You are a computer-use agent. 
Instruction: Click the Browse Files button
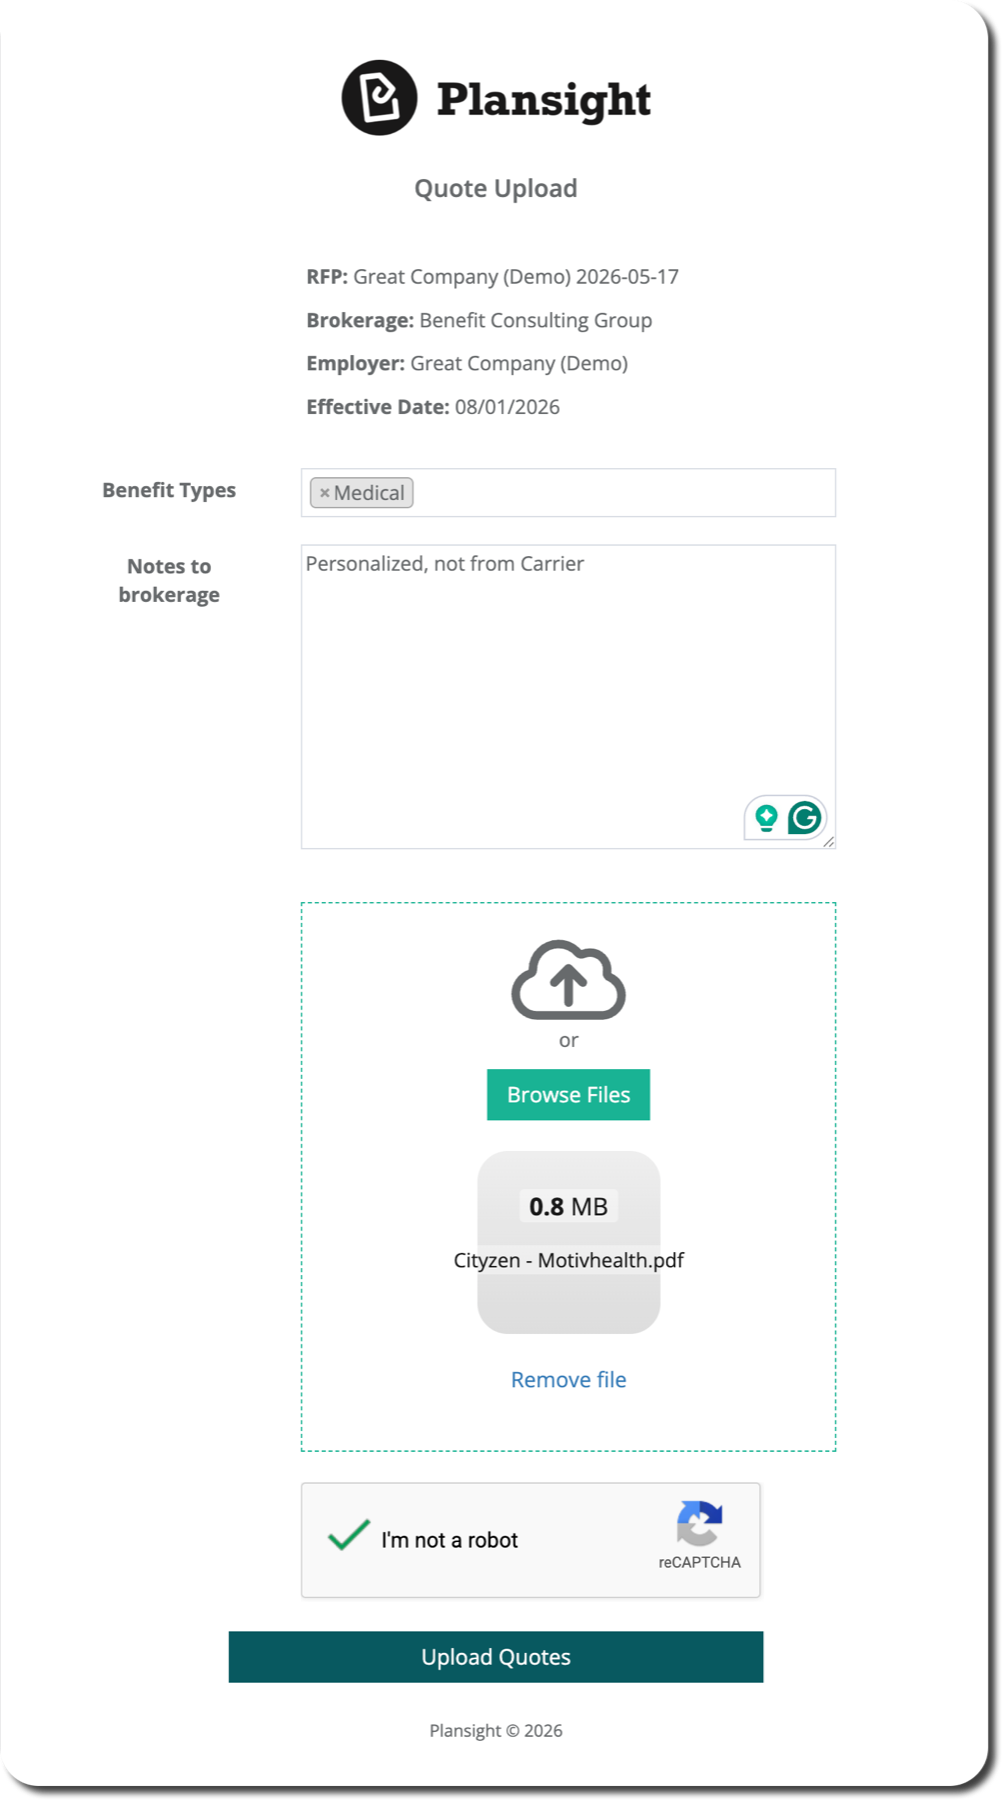click(x=568, y=1095)
